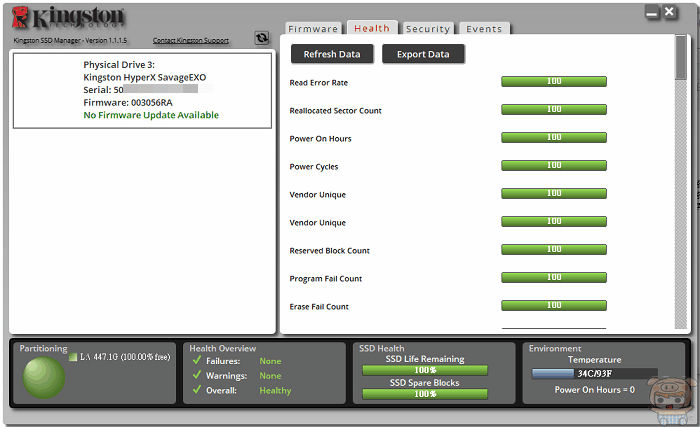Click the Refresh Data button
Image resolution: width=700 pixels, height=427 pixels.
coord(332,54)
